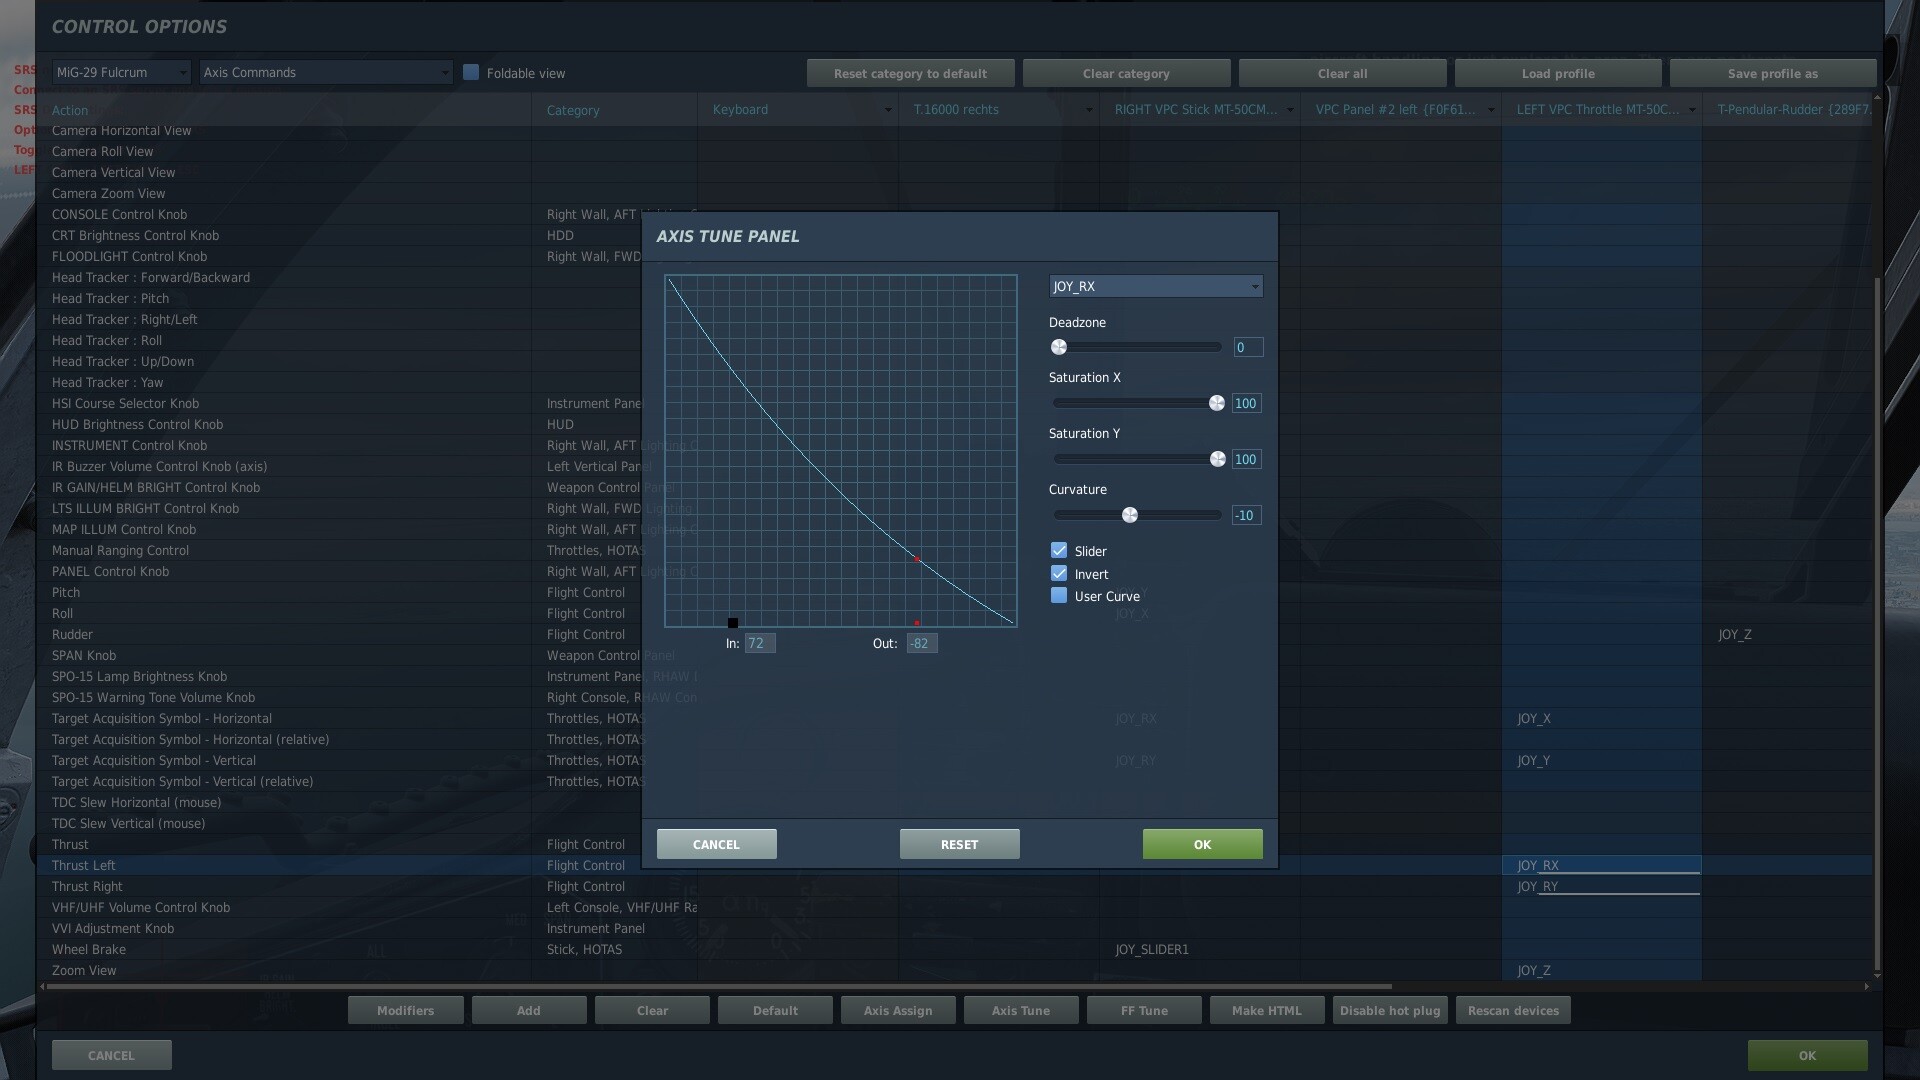Viewport: 1920px width, 1080px height.
Task: Toggle the Foldable view checkbox
Action: point(471,73)
